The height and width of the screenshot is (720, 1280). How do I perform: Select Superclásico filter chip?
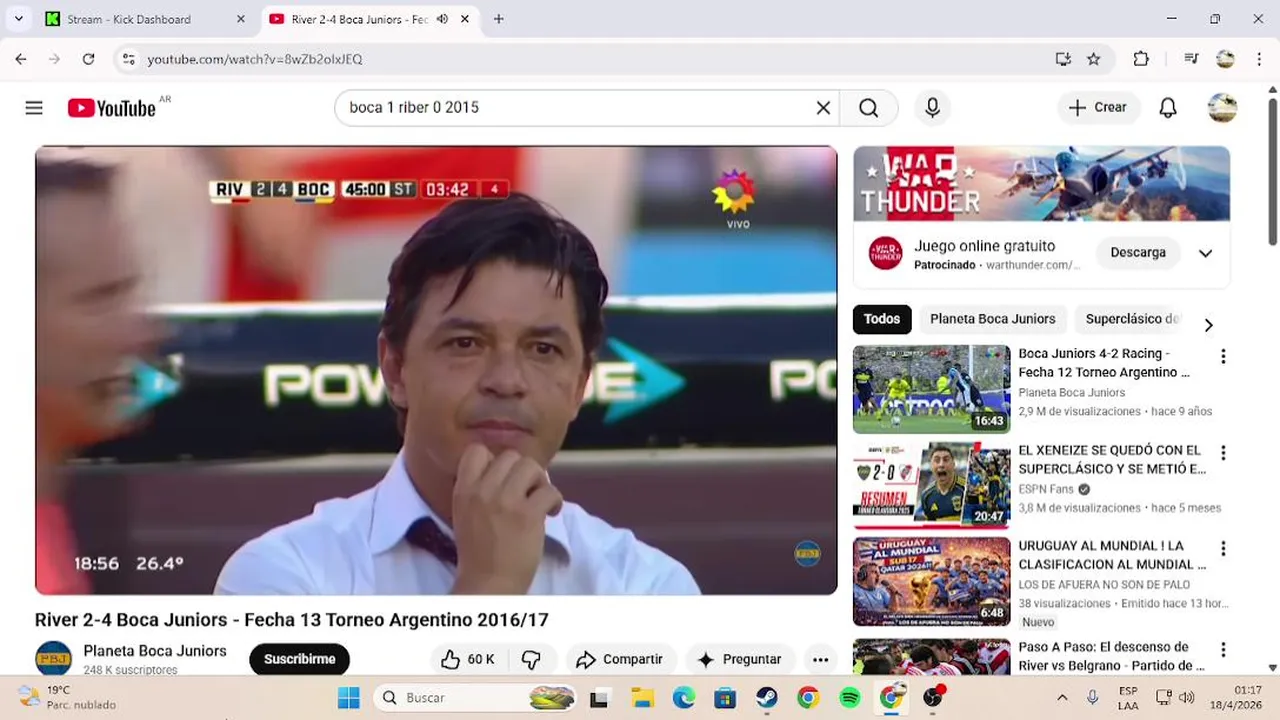tap(1131, 319)
